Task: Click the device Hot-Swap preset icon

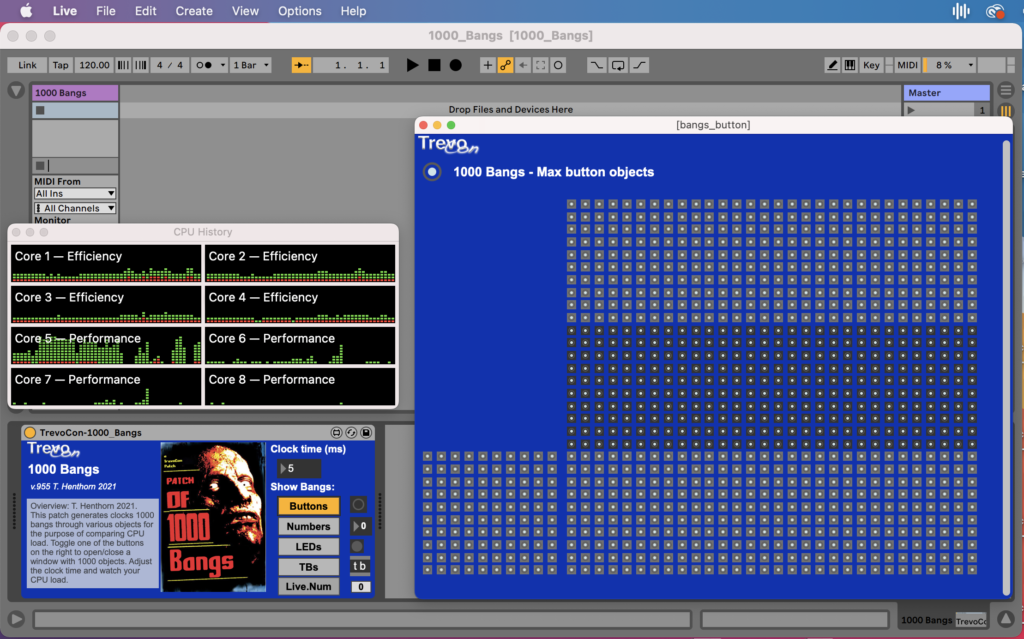Action: click(x=351, y=433)
